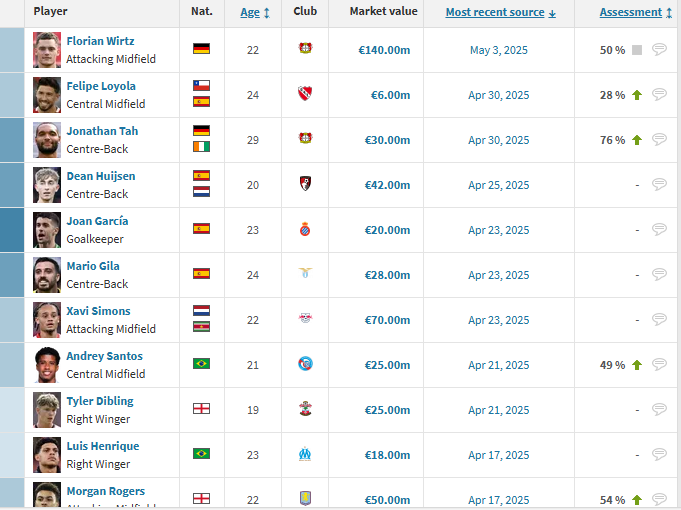Click Southampton crest in Tyler Dibling row

pyautogui.click(x=305, y=409)
